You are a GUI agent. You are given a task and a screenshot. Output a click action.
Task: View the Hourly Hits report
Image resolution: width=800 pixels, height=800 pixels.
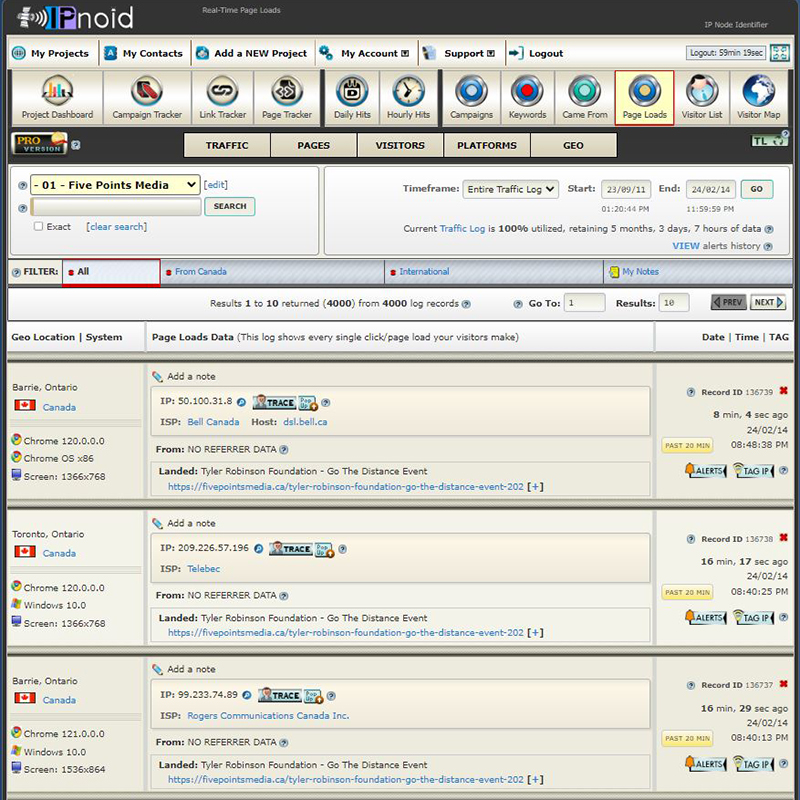tap(408, 98)
